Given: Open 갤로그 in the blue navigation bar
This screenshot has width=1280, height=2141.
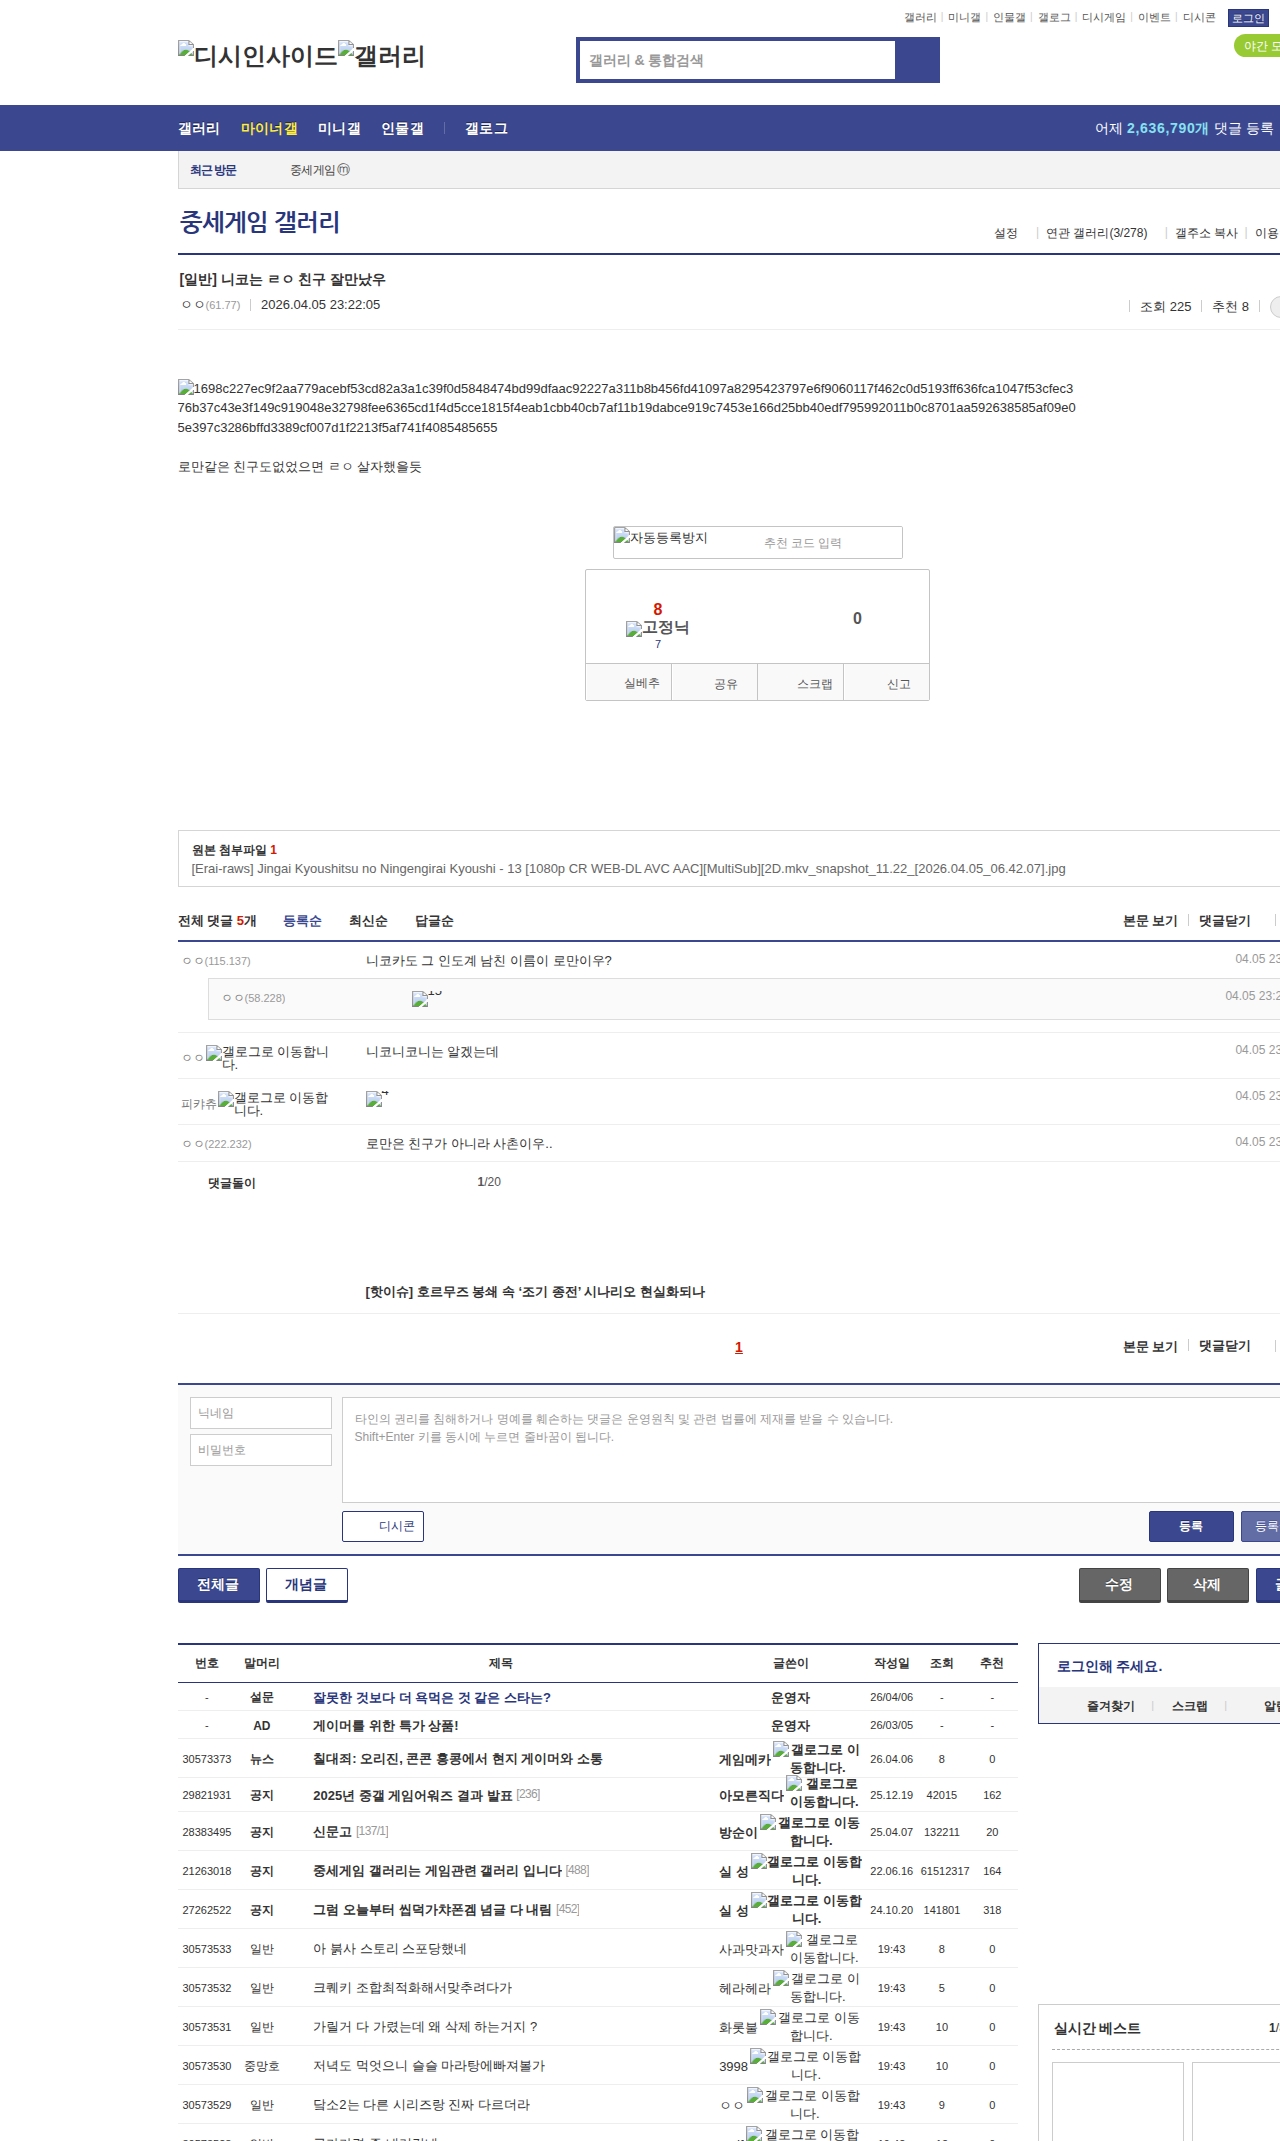Looking at the screenshot, I should click(x=486, y=128).
